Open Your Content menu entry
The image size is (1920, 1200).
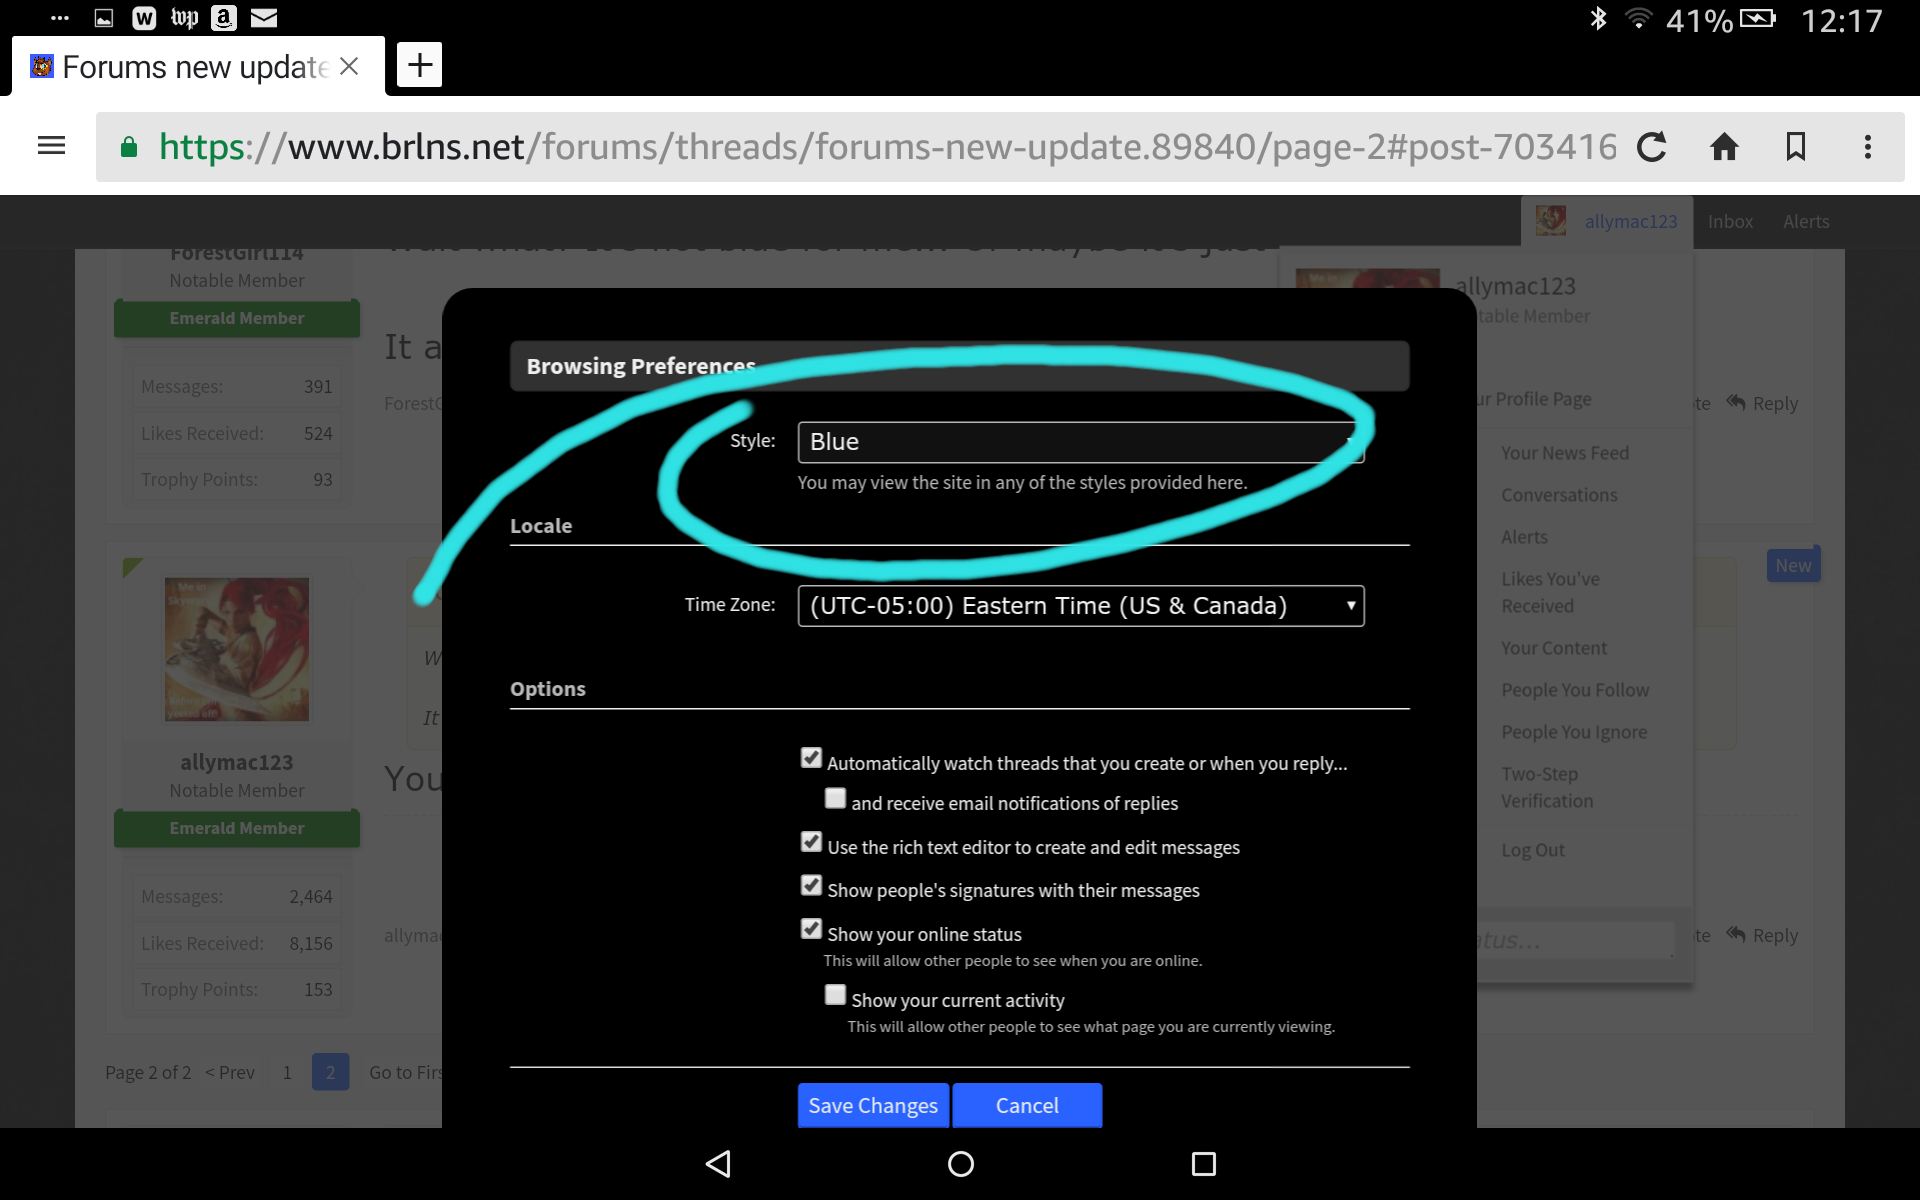[x=1554, y=648]
